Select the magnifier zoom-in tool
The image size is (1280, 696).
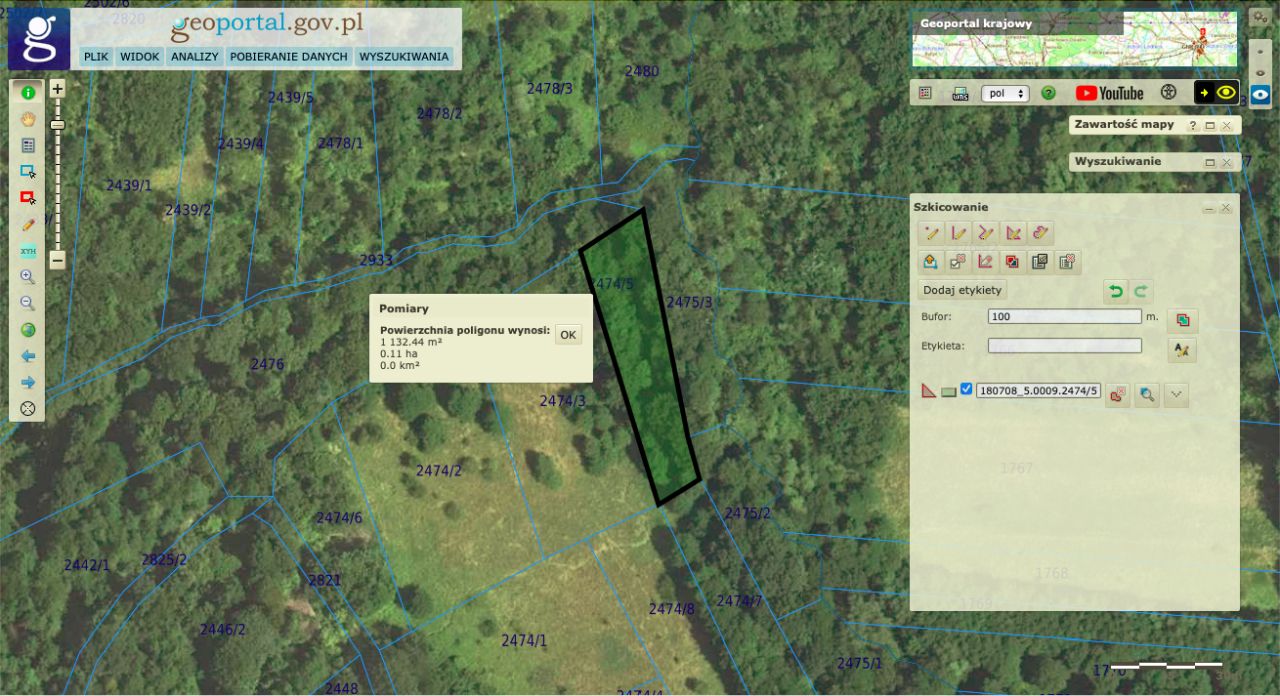tap(27, 277)
